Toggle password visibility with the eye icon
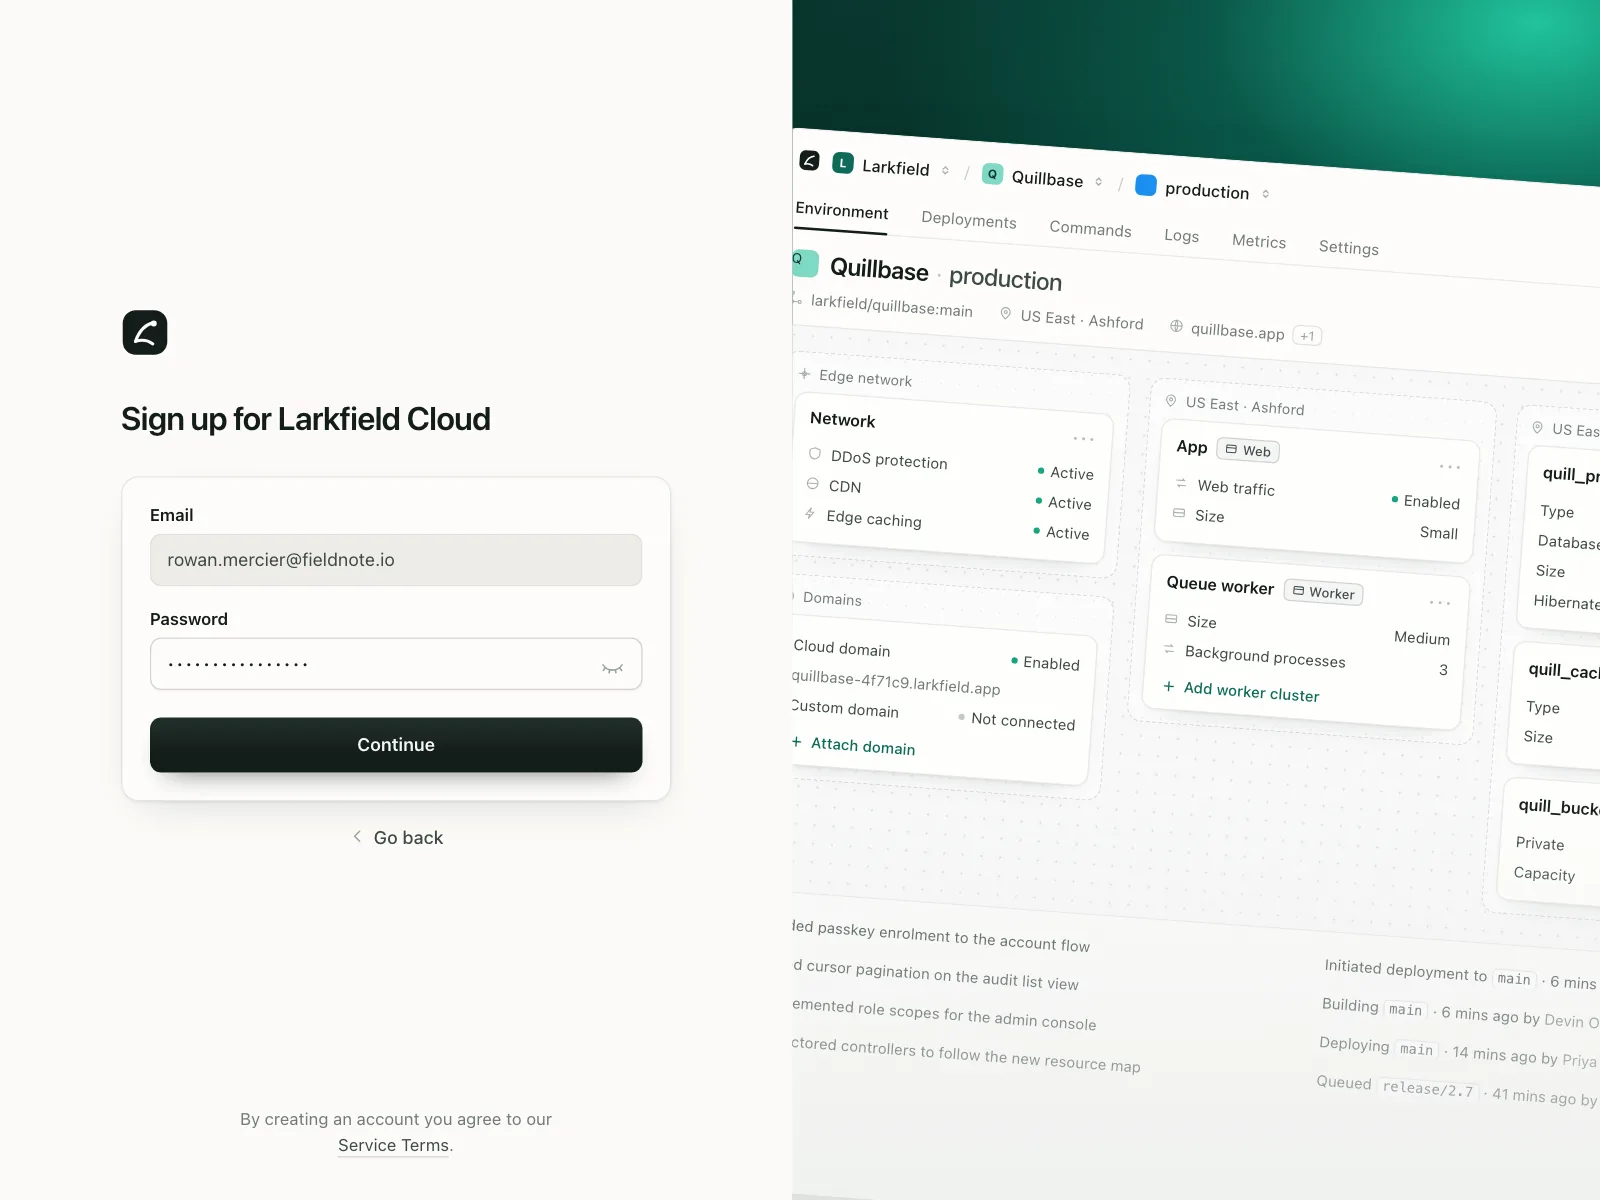 click(613, 667)
